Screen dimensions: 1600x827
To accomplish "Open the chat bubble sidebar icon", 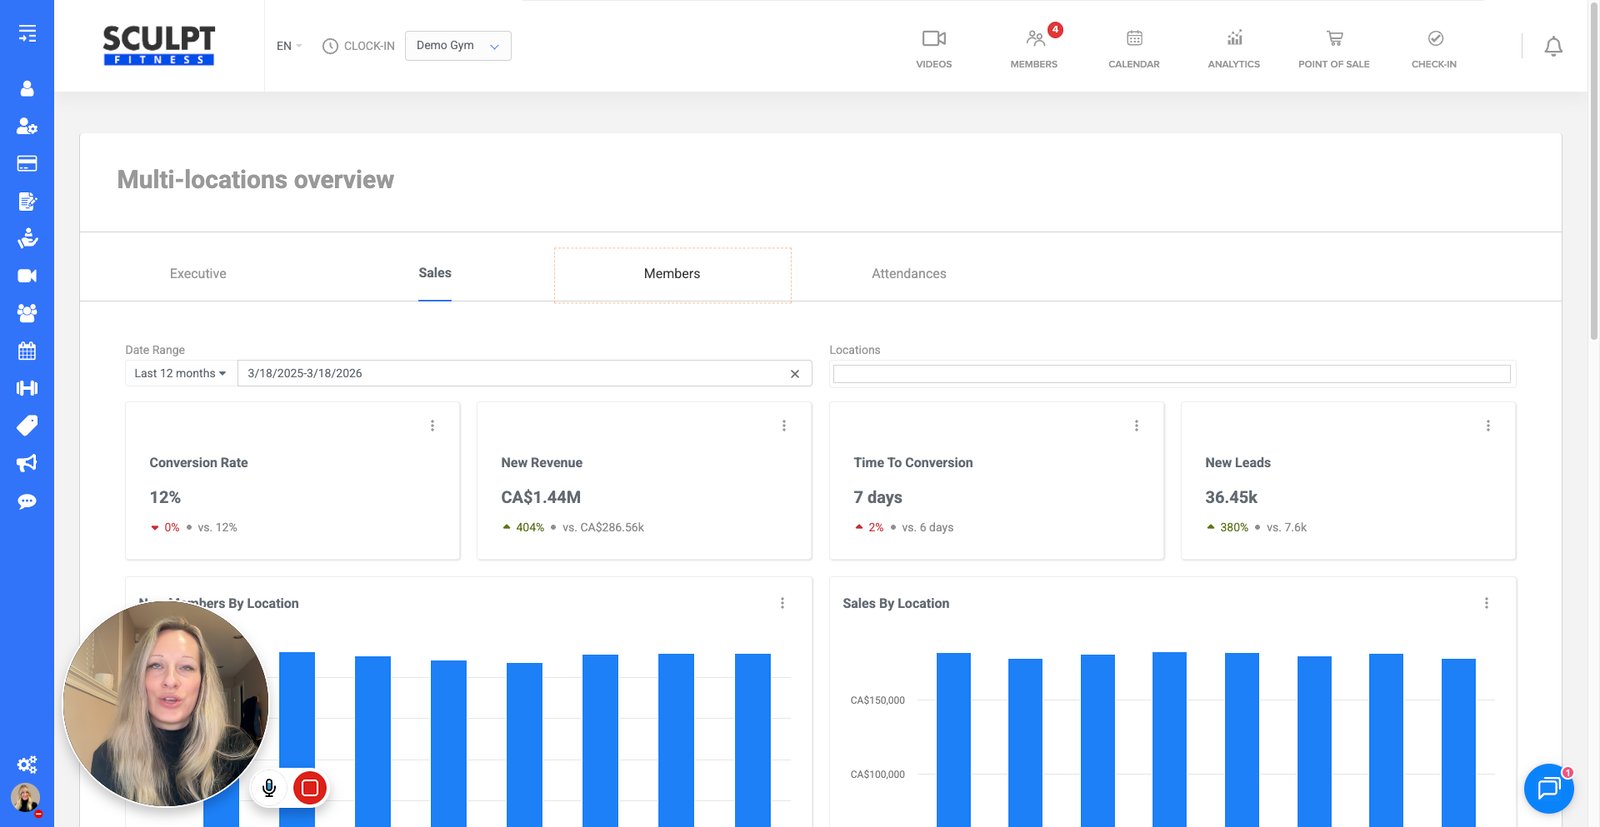I will coord(27,501).
